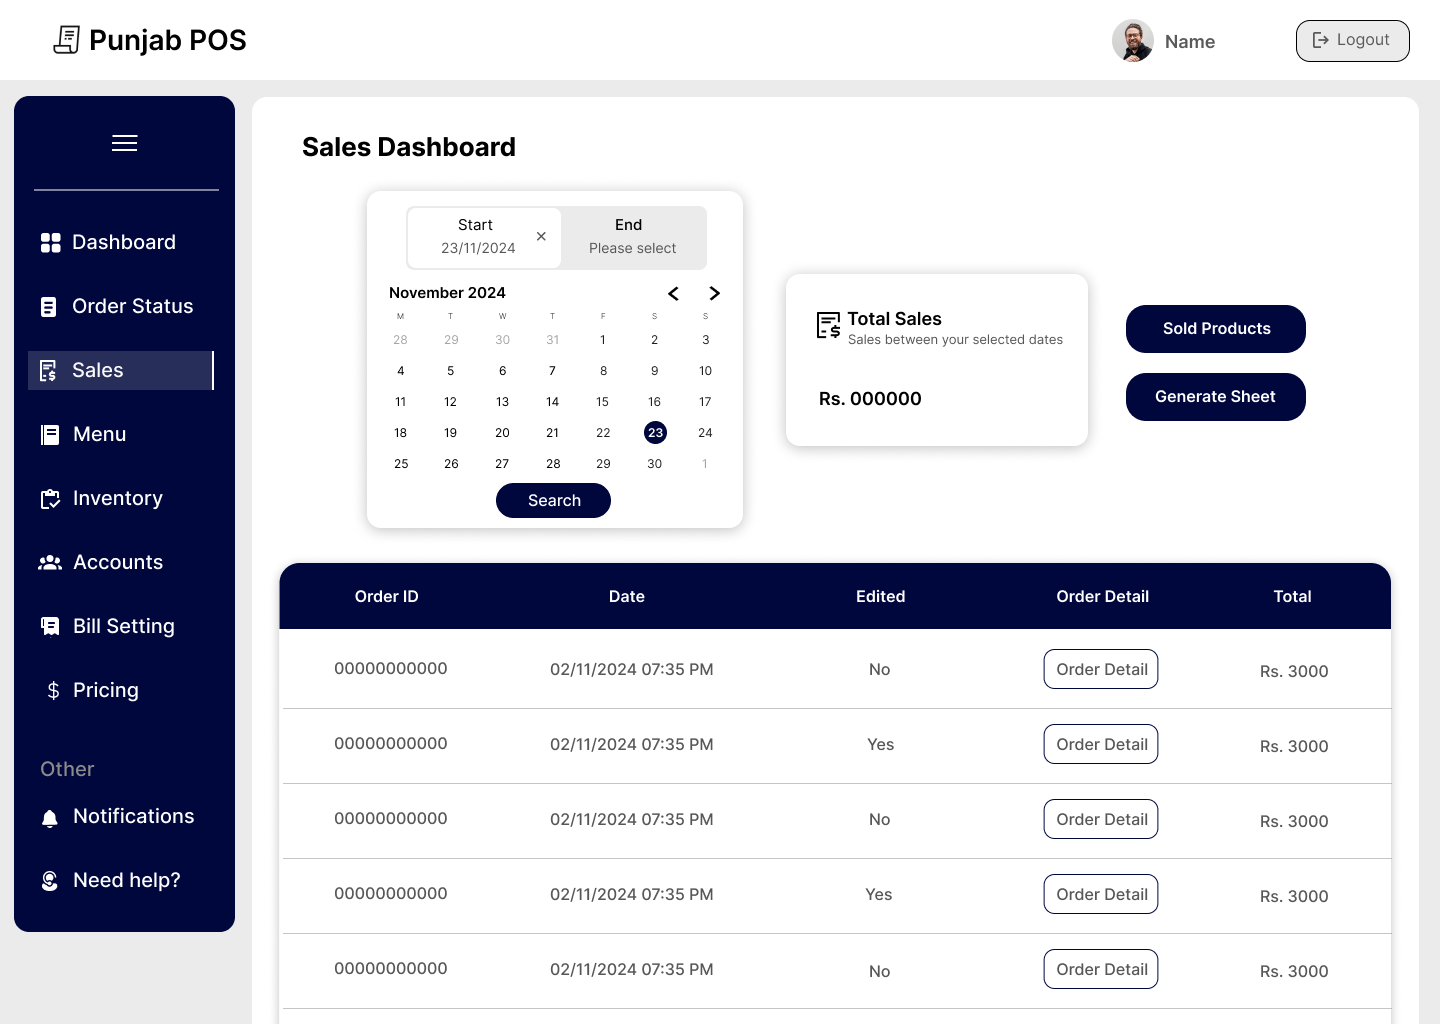Click the Bill Setting receipt icon

tap(50, 627)
